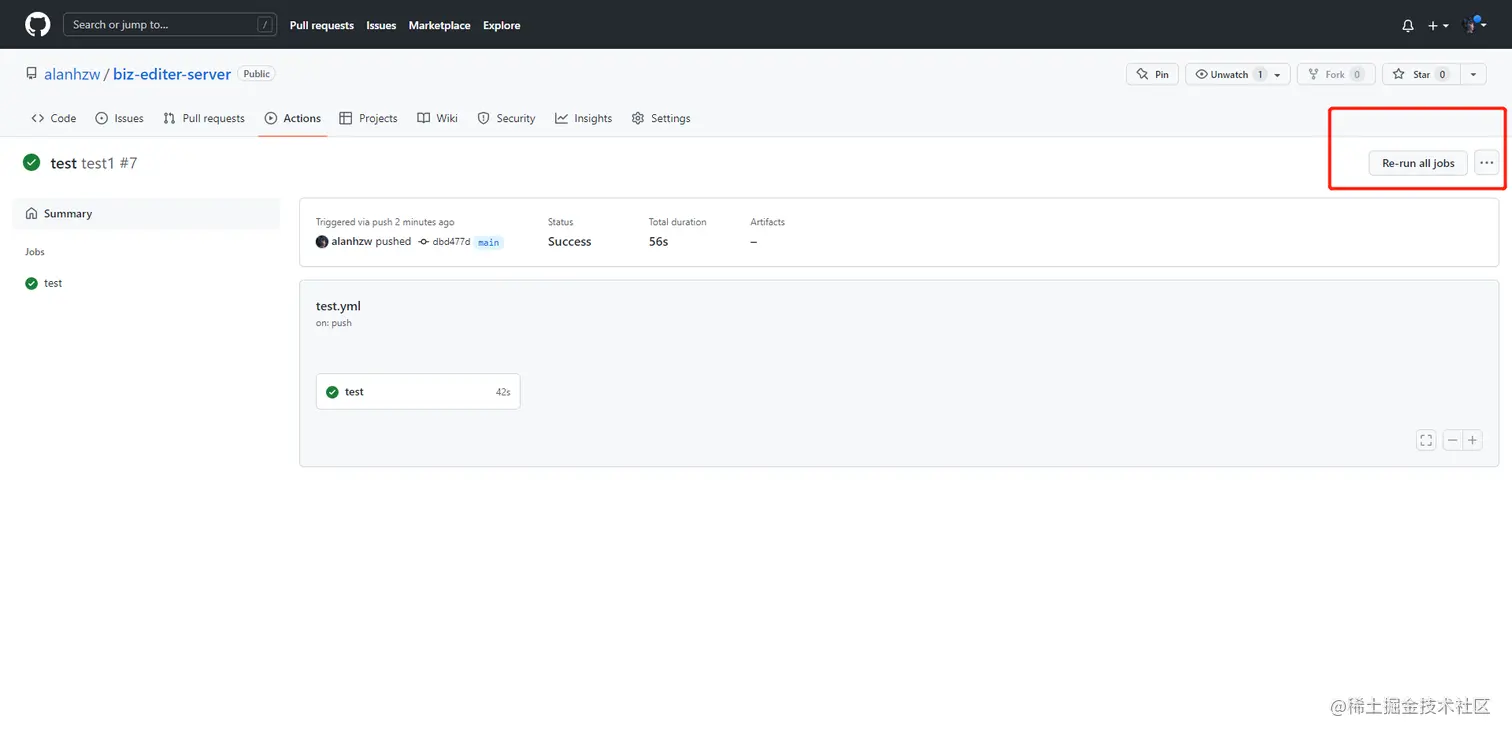Switch to the repository Pull requests tab

204,118
